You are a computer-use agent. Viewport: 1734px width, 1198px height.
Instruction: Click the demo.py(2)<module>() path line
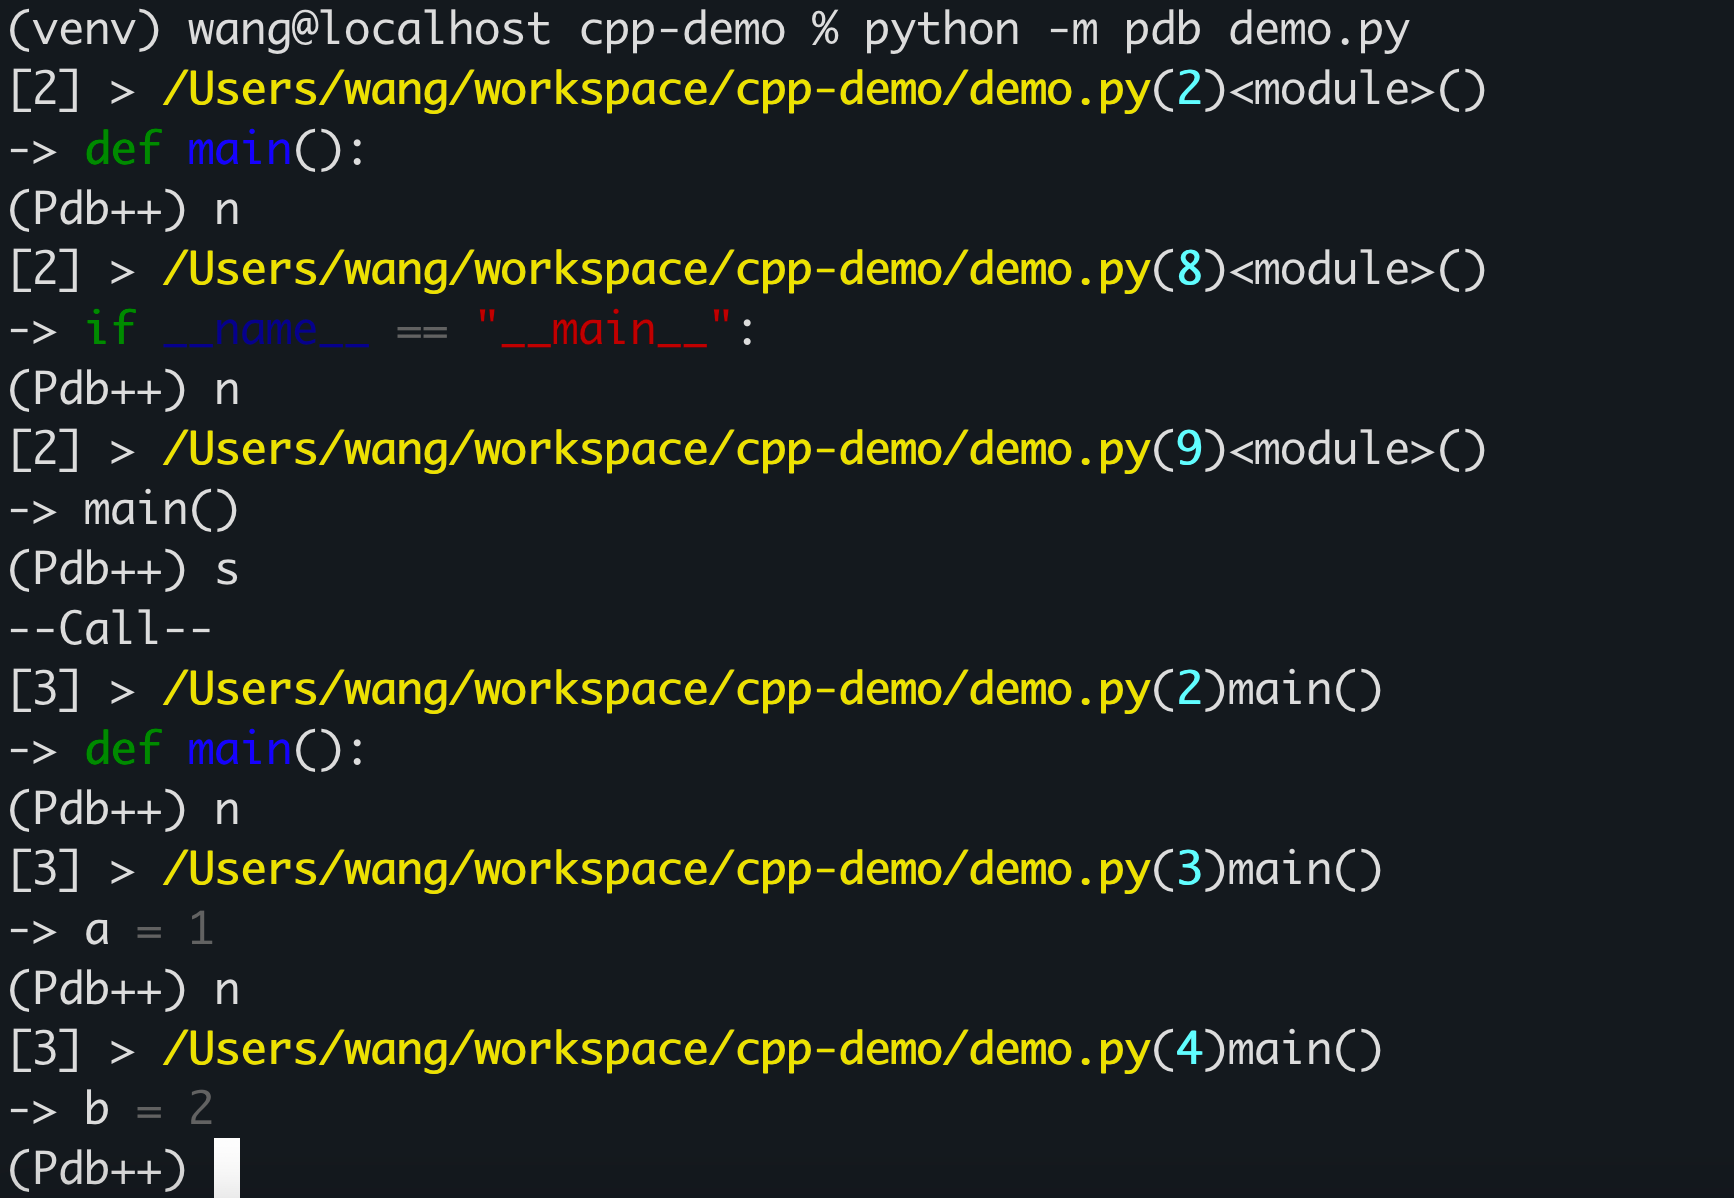tap(748, 90)
